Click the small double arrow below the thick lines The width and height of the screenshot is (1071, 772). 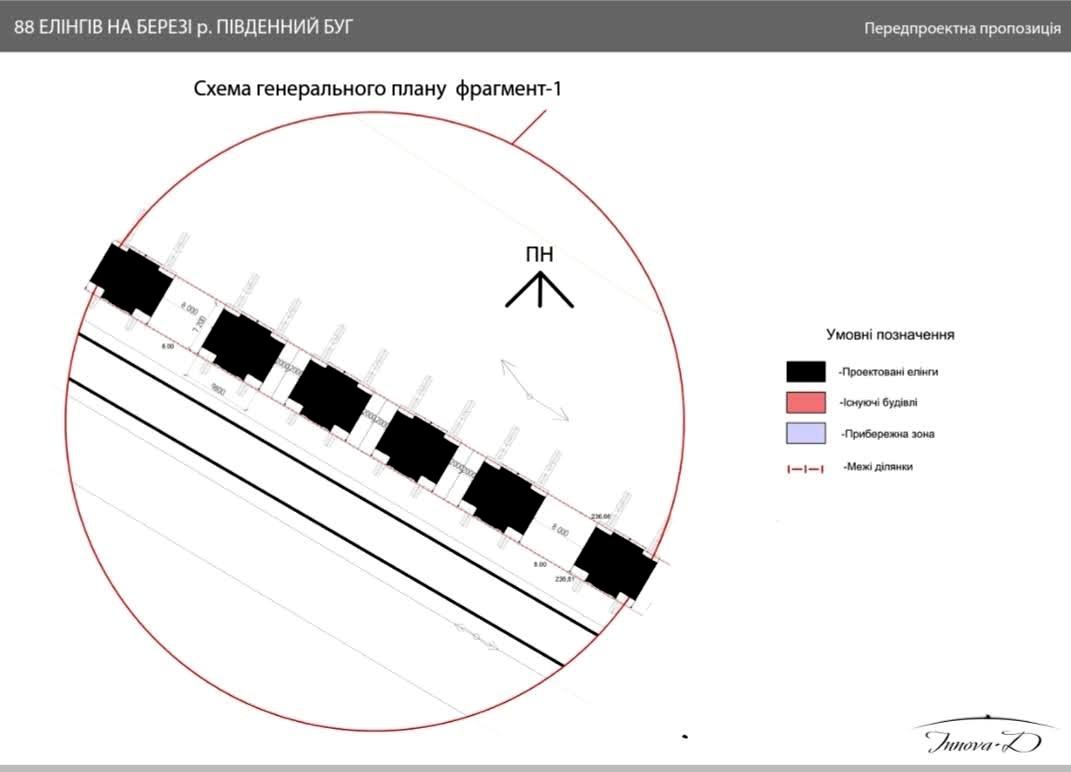(476, 635)
